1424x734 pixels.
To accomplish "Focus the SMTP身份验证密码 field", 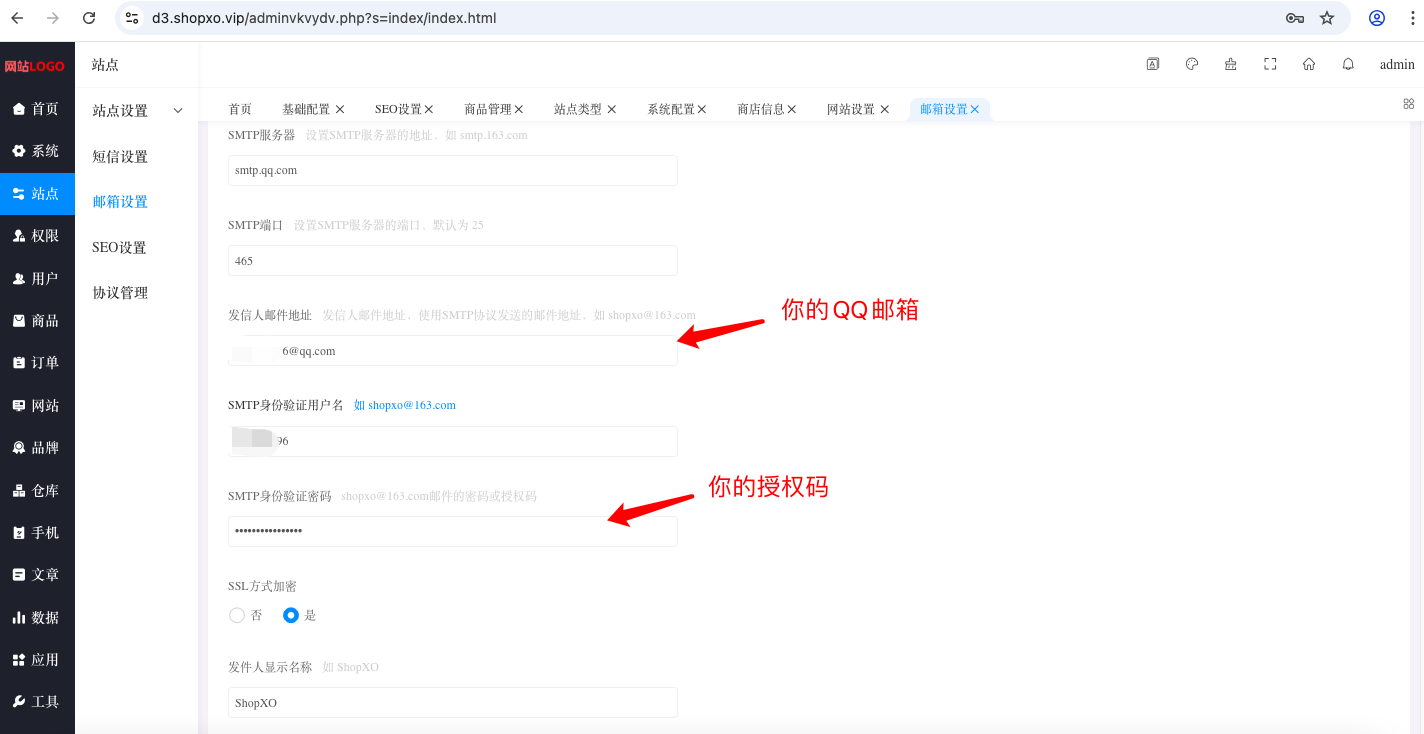I will 453,531.
